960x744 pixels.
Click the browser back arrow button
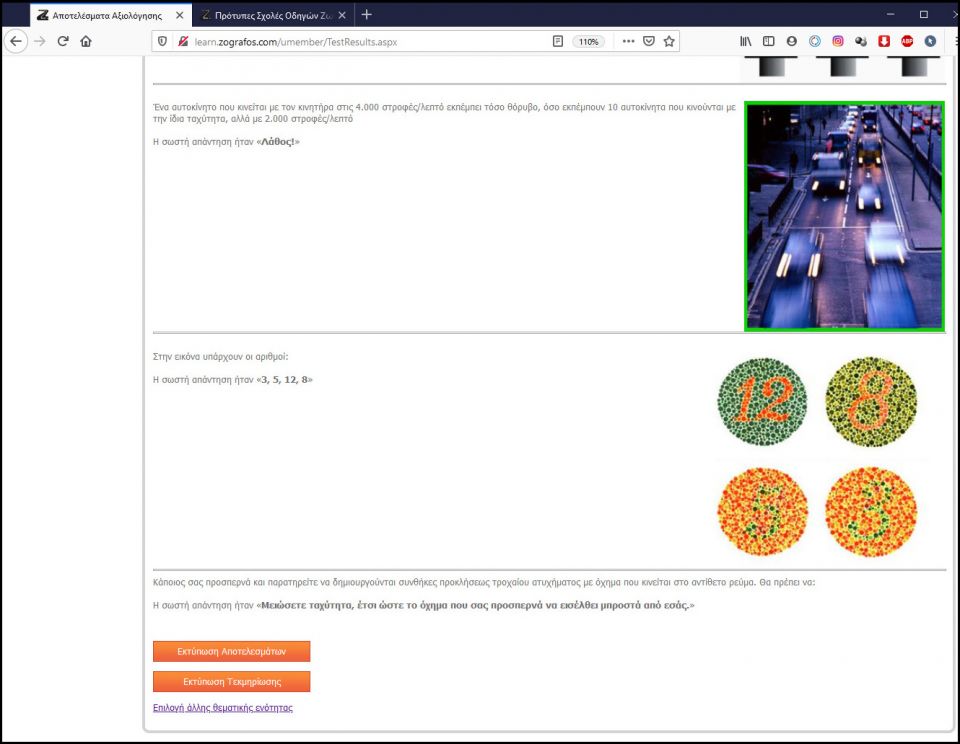(16, 41)
